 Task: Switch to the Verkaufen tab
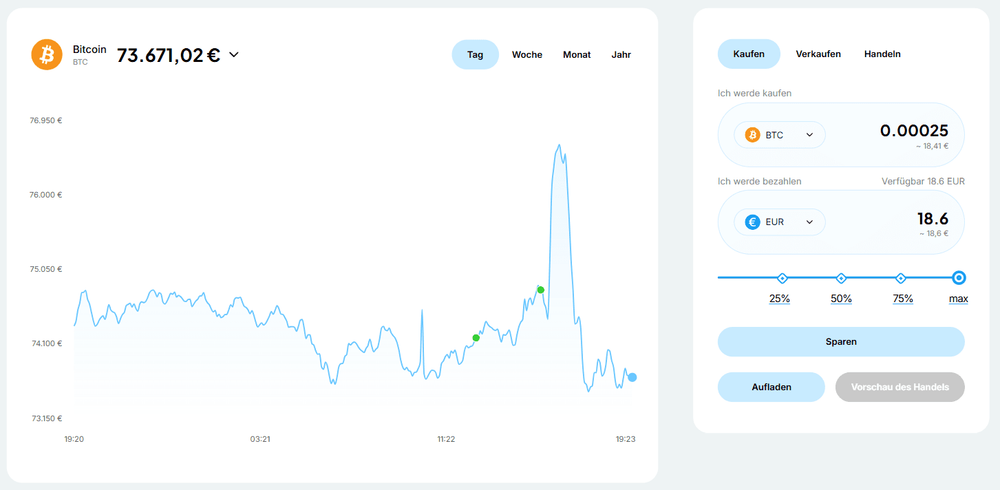pyautogui.click(x=818, y=54)
